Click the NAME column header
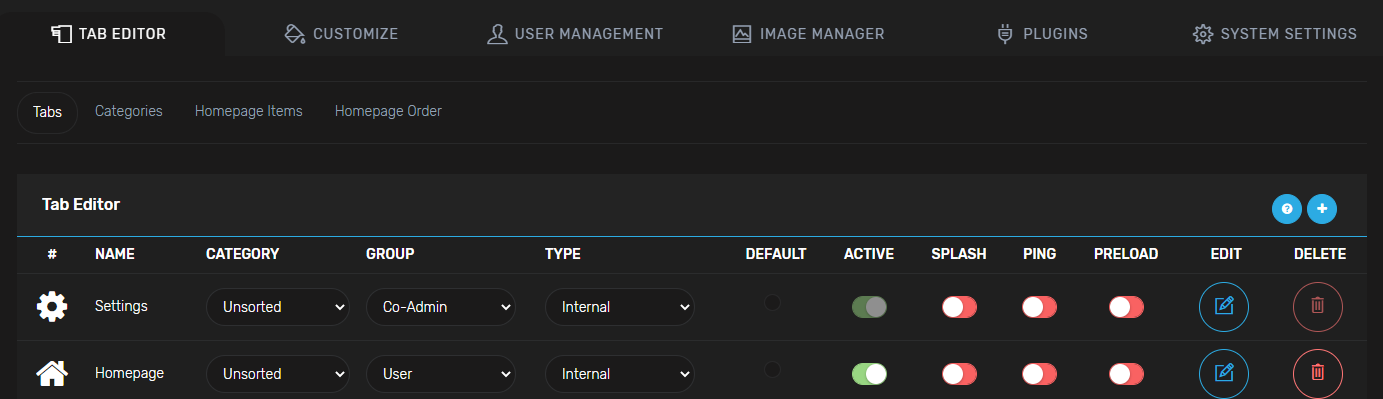Image resolution: width=1383 pixels, height=399 pixels. tap(115, 254)
